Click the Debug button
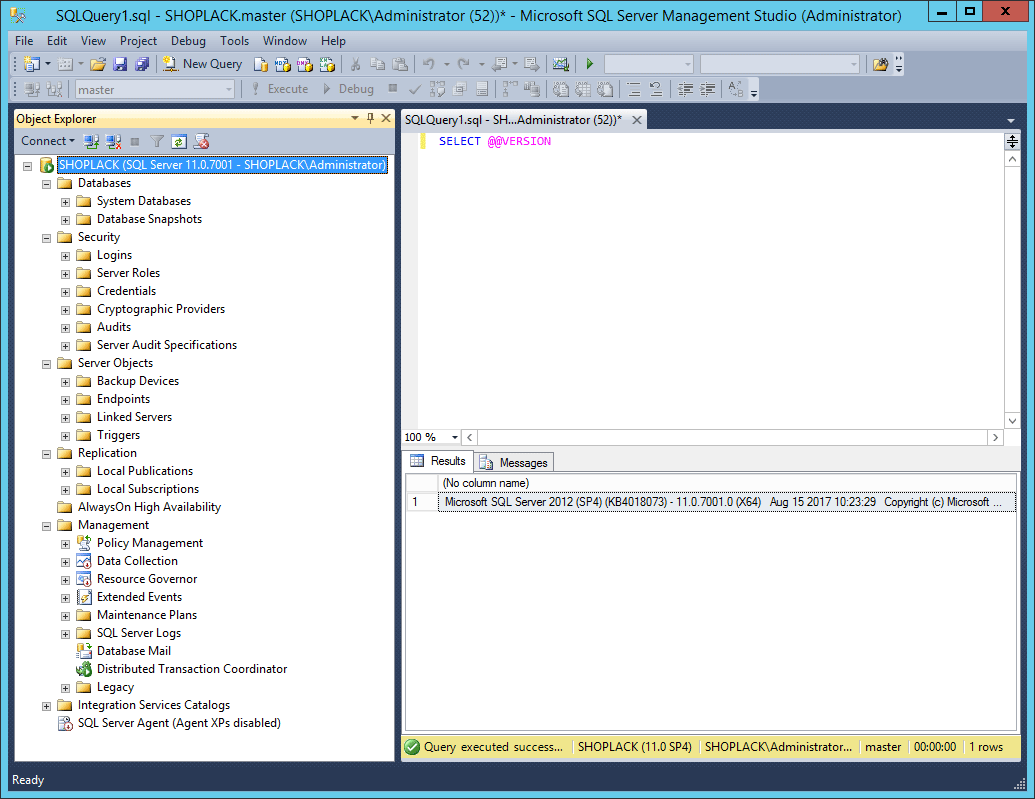This screenshot has width=1035, height=799. (348, 89)
